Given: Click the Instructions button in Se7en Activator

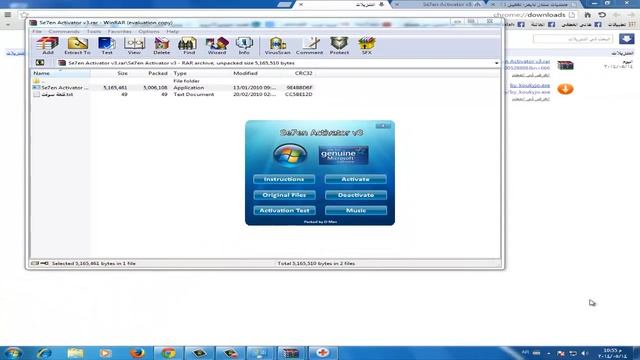Looking at the screenshot, I should (284, 179).
